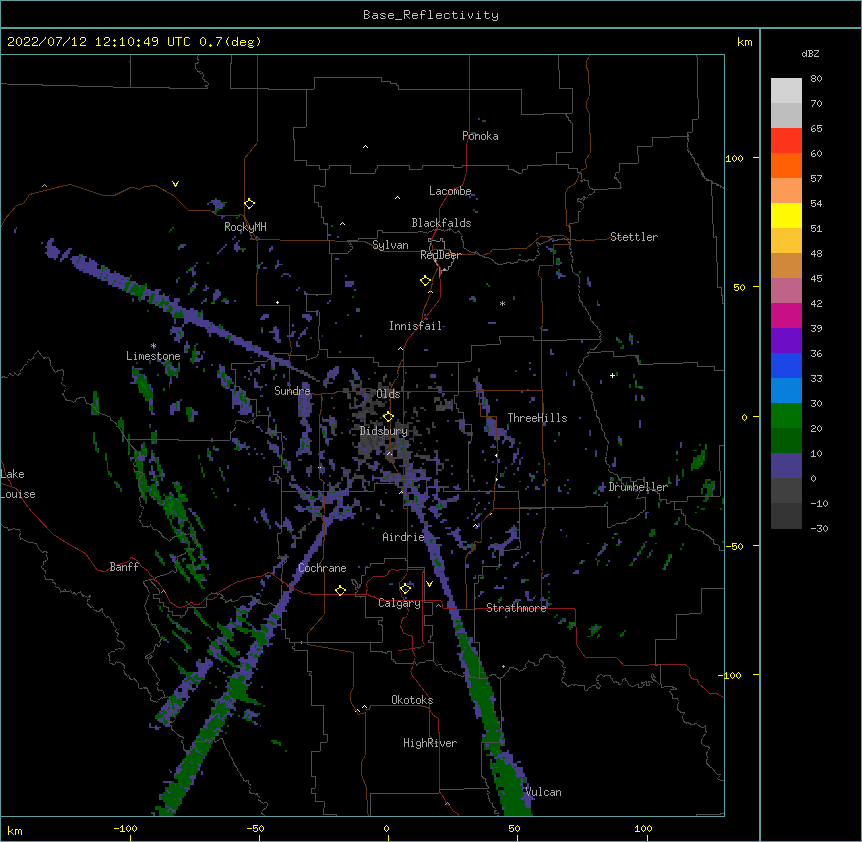This screenshot has height=842, width=862.
Task: Click the Lacombe label
Action: coord(450,191)
